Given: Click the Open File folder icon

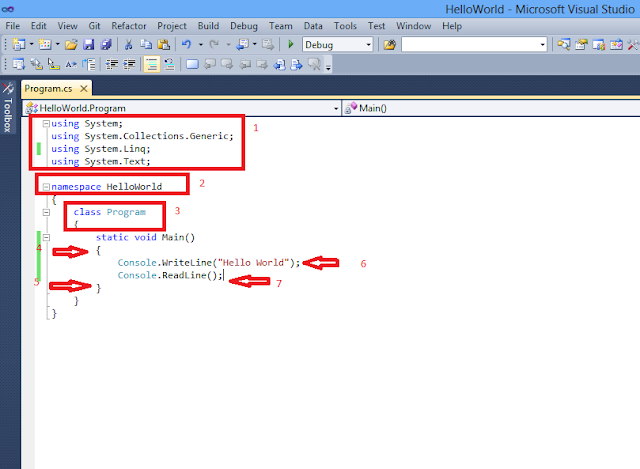Looking at the screenshot, I should [x=71, y=44].
